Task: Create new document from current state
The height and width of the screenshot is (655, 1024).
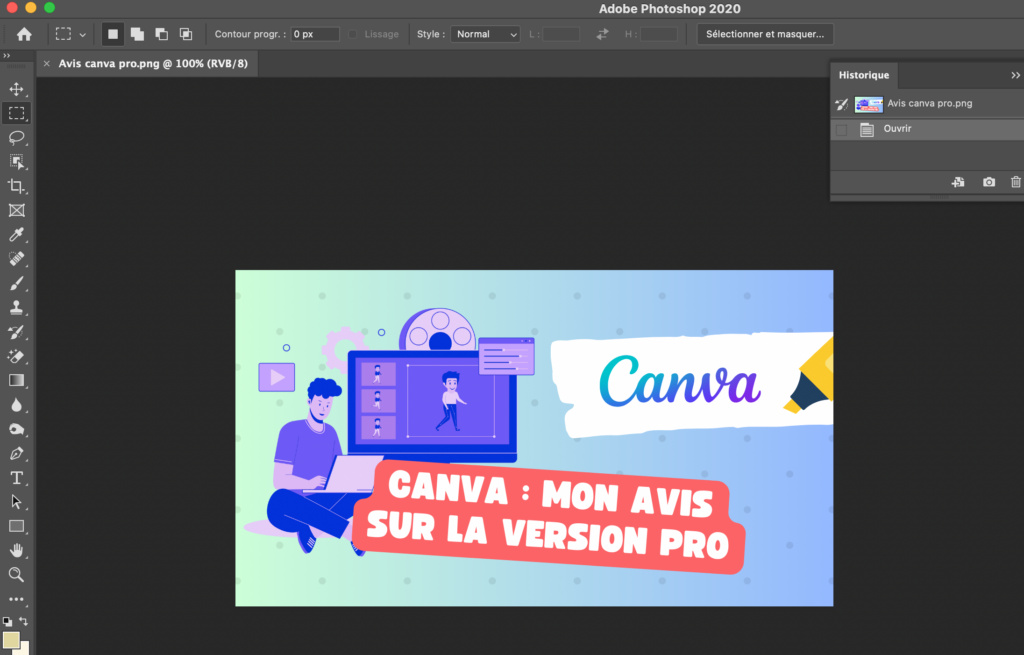Action: point(958,182)
